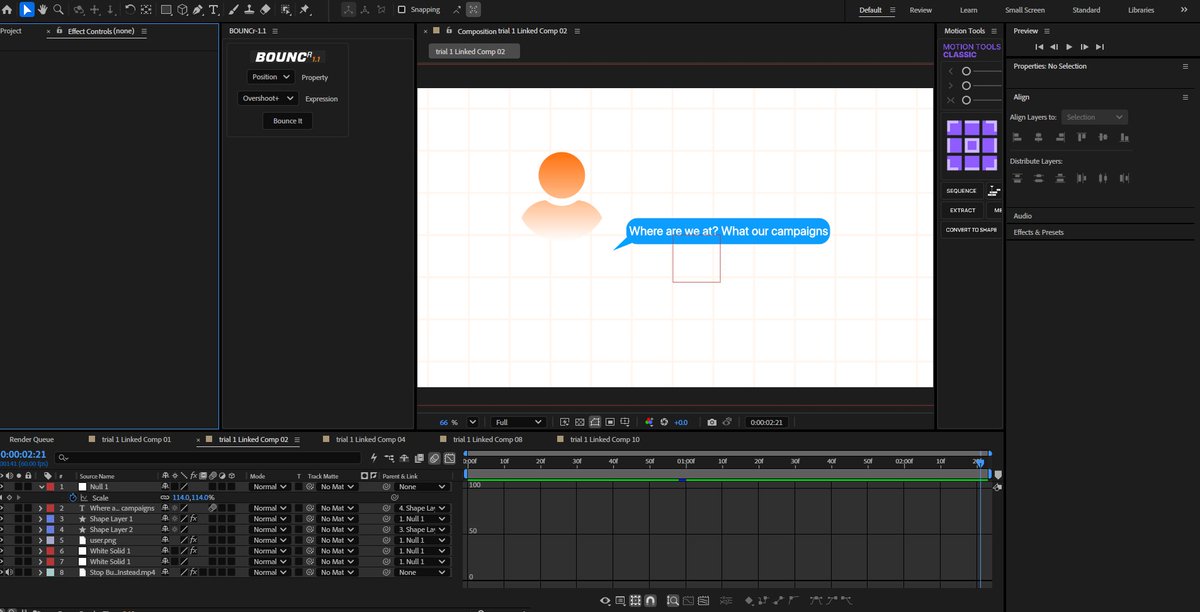Screen dimensions: 1200x612
Task: Toggle the Snapping checkbox
Action: click(x=402, y=10)
